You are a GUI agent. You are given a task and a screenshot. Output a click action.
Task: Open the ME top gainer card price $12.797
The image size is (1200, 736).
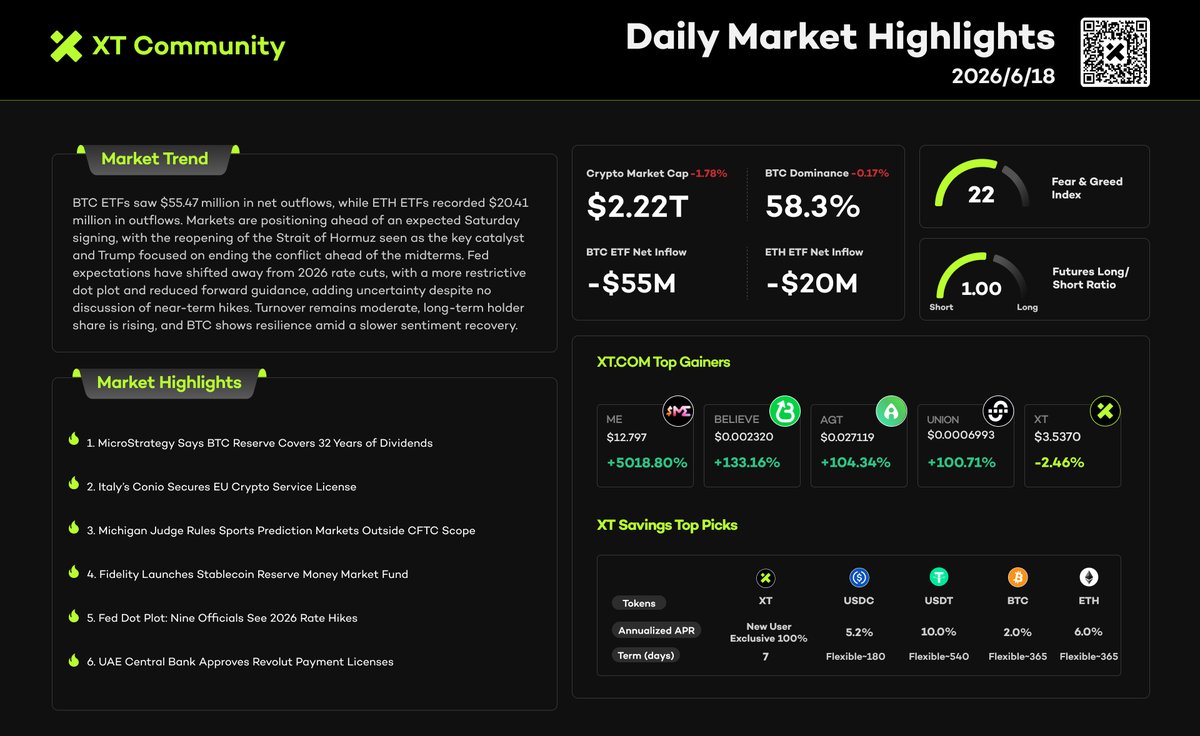click(x=627, y=437)
